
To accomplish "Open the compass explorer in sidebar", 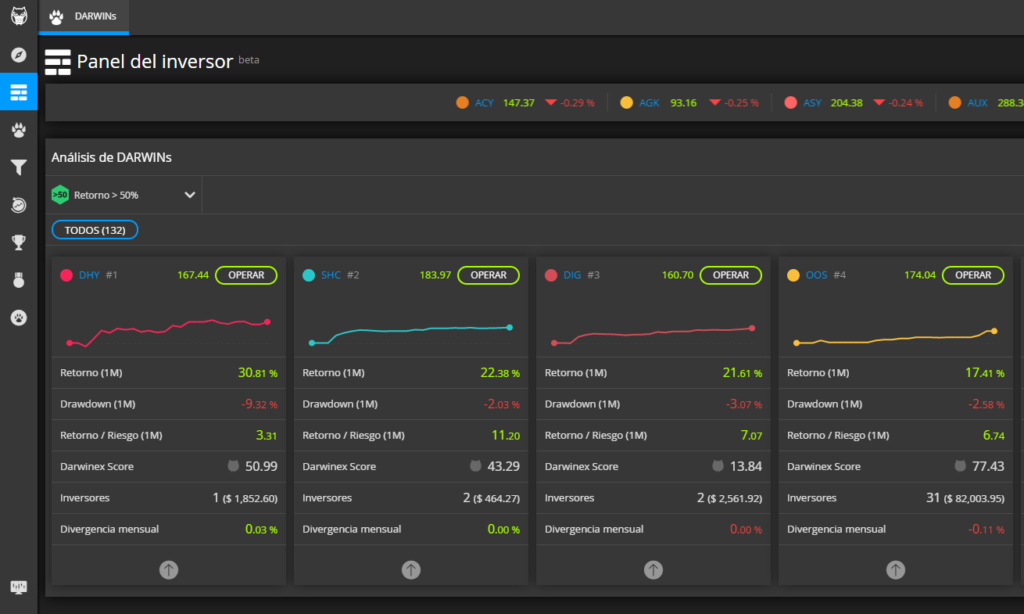I will tap(18, 55).
